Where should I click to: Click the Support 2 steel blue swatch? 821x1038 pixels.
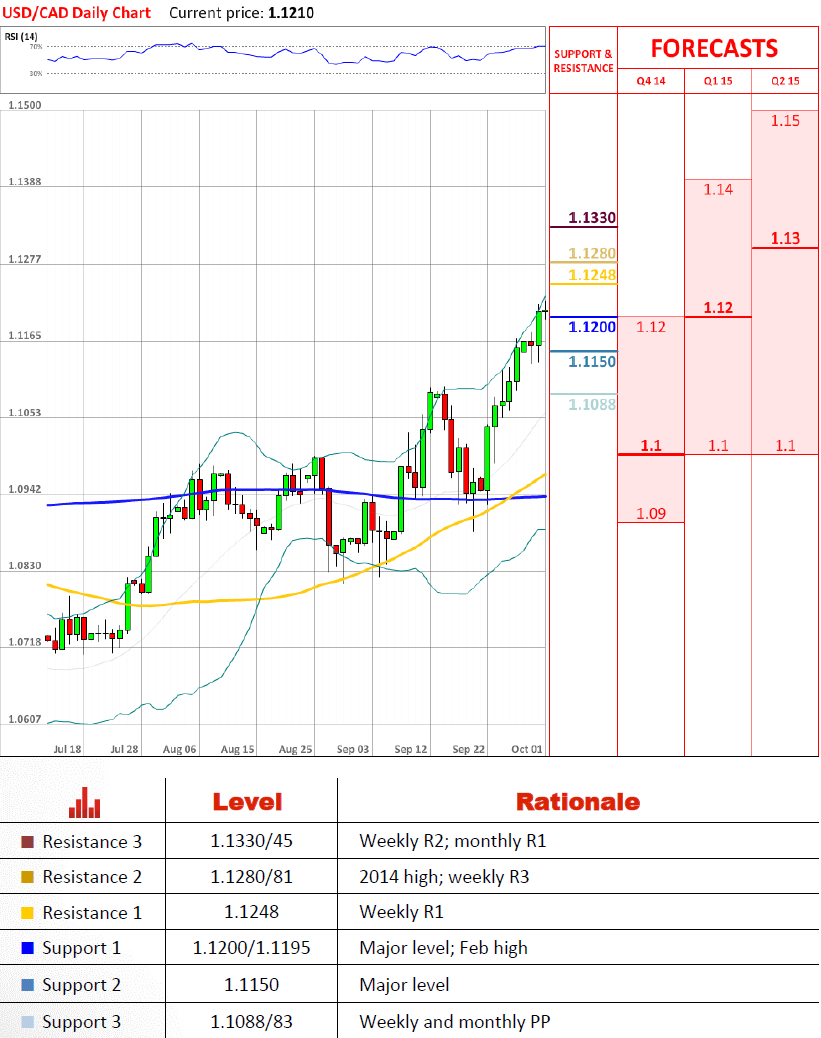(27, 985)
